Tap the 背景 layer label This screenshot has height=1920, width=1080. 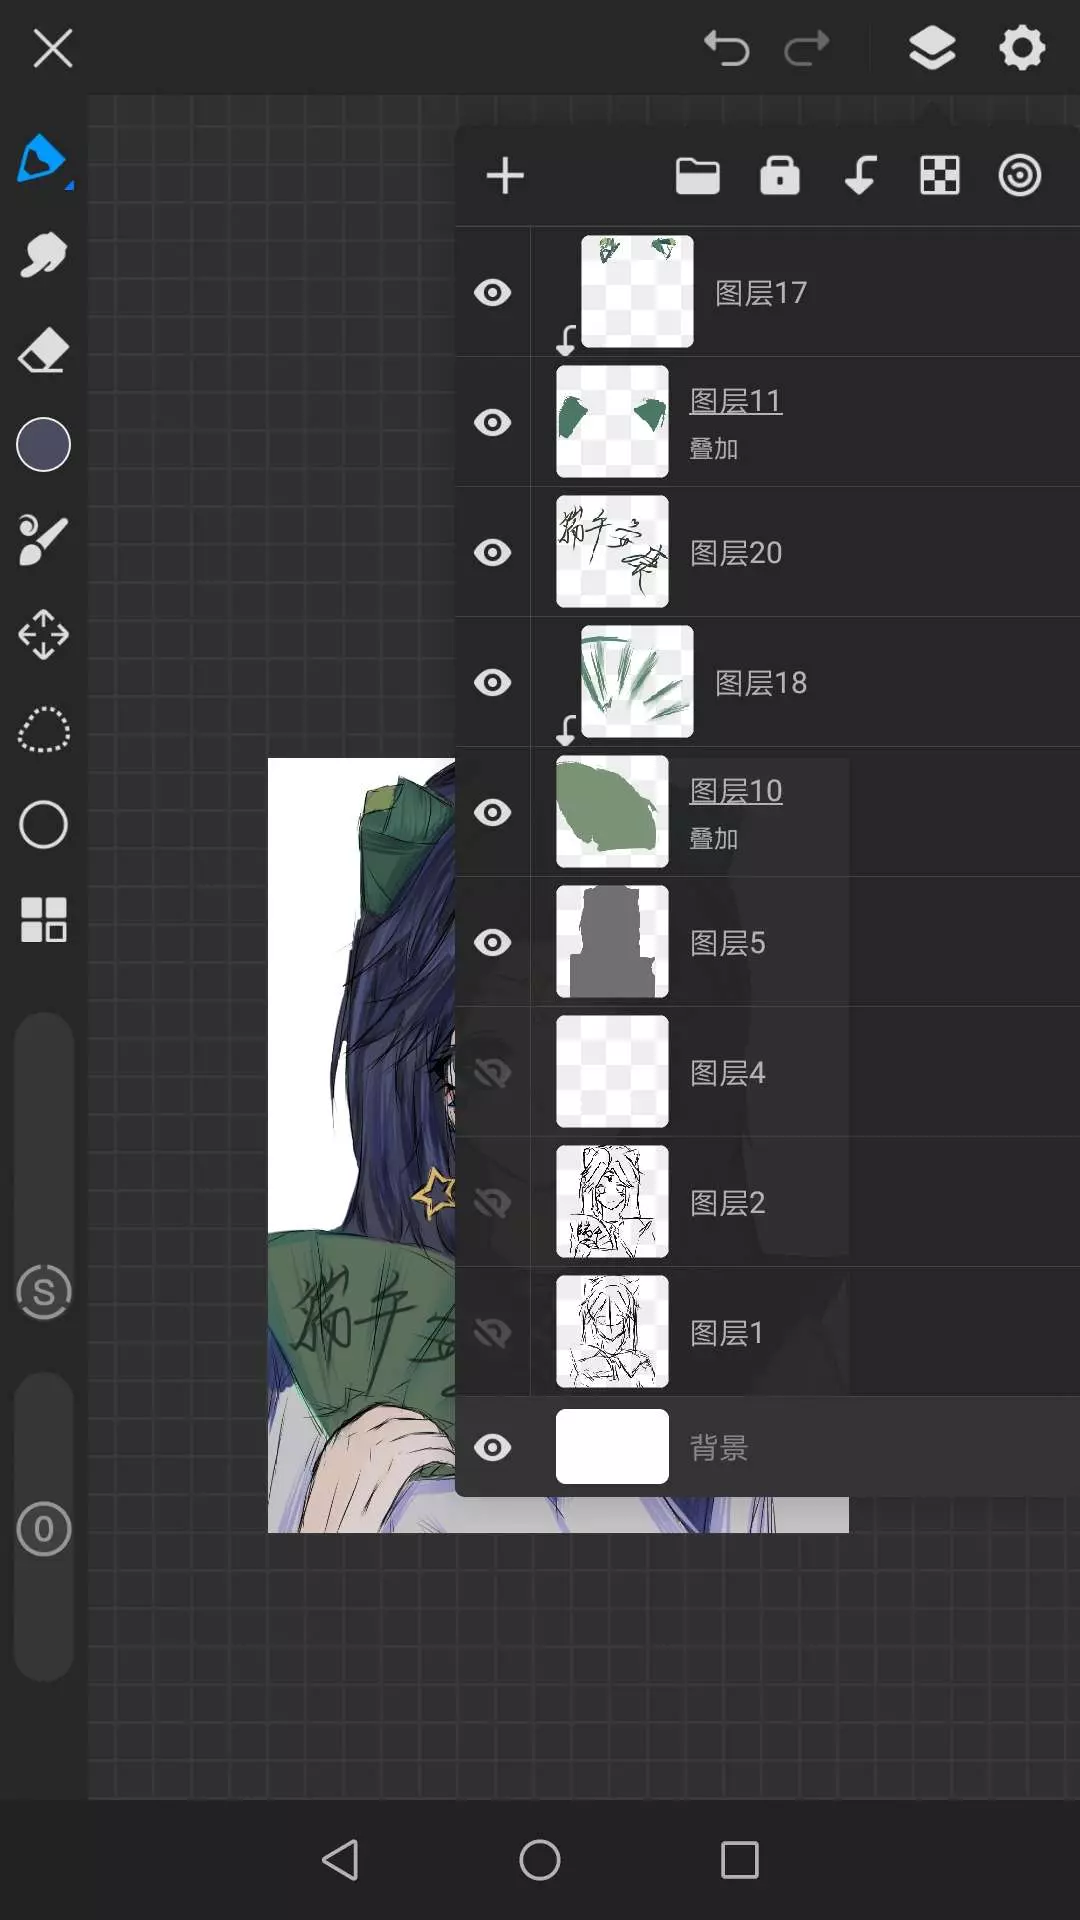(719, 1447)
